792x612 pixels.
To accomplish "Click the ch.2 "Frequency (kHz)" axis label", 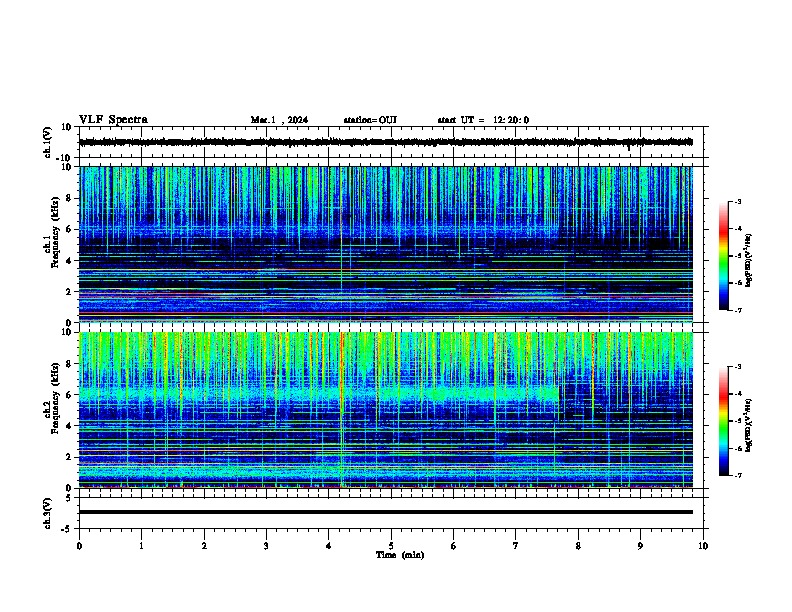I will coord(55,398).
